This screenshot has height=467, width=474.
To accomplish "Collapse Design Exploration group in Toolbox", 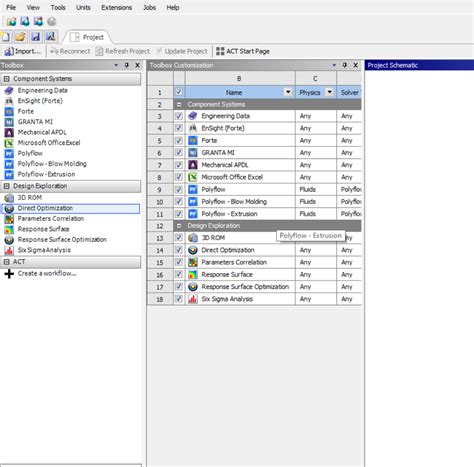I will click(x=6, y=186).
